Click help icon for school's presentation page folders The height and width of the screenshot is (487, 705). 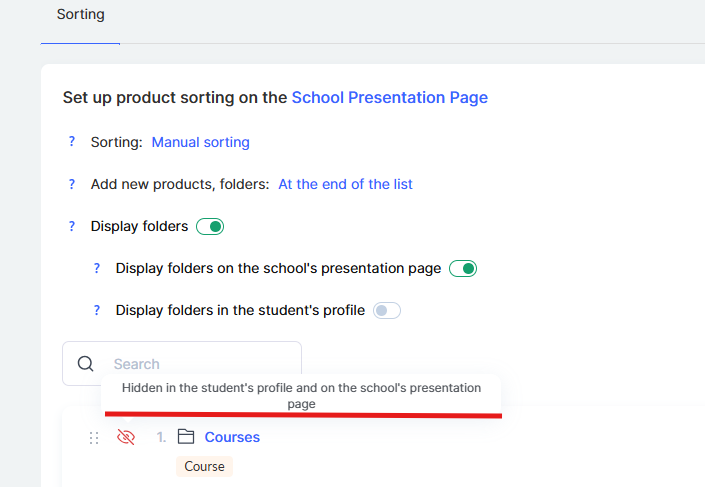pyautogui.click(x=97, y=268)
